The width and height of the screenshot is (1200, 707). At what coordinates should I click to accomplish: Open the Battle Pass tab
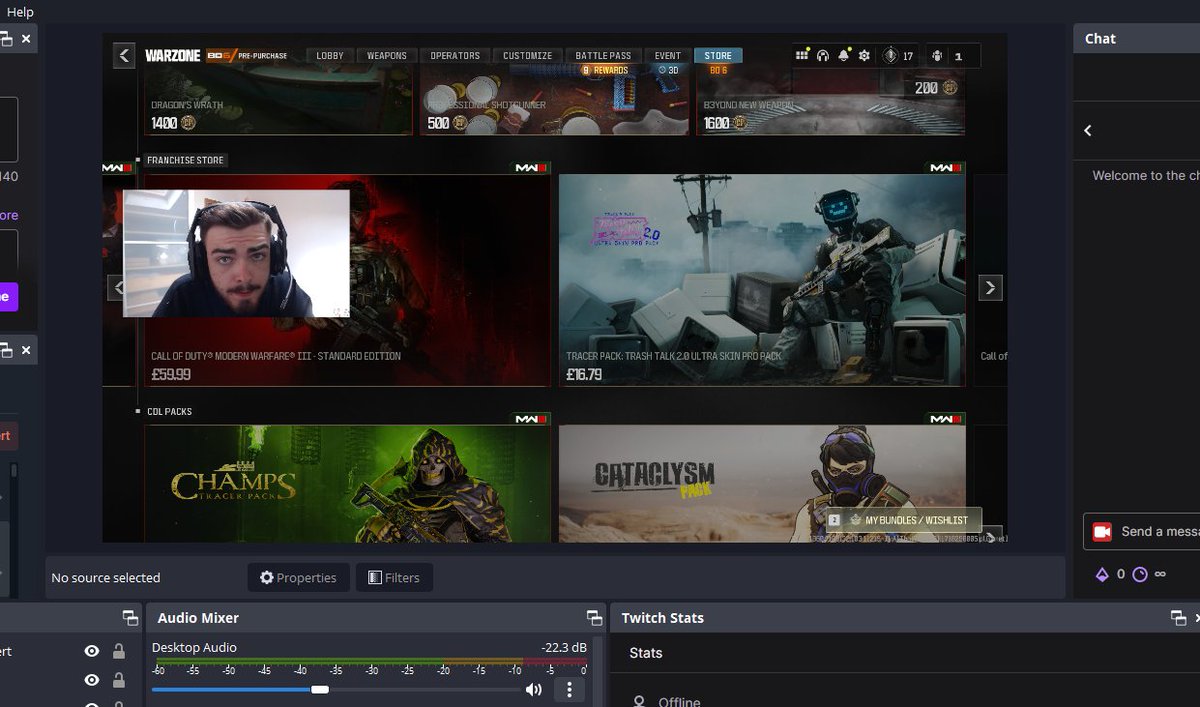(x=604, y=56)
